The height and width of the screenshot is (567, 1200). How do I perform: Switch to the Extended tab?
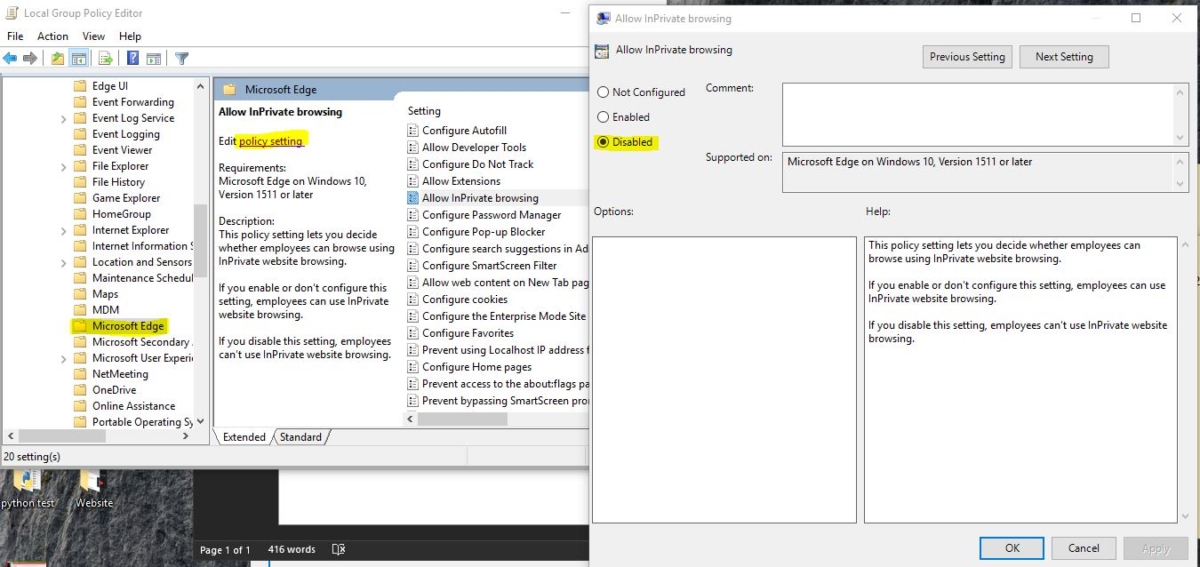(244, 437)
